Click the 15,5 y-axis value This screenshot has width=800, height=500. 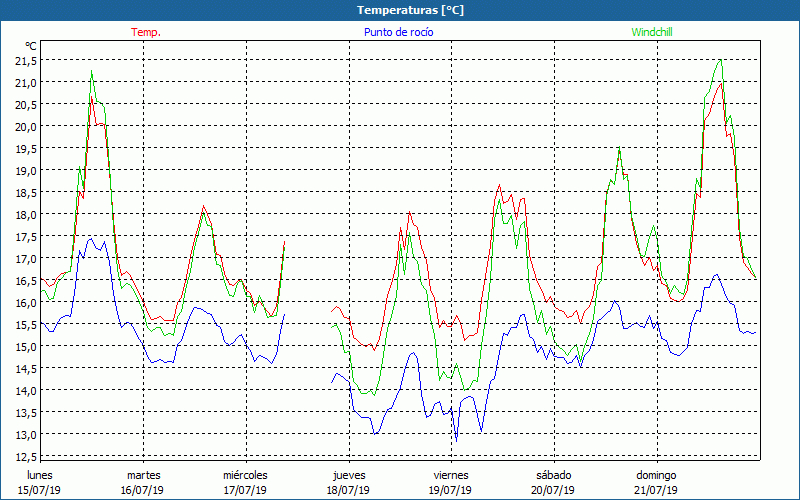tap(27, 324)
